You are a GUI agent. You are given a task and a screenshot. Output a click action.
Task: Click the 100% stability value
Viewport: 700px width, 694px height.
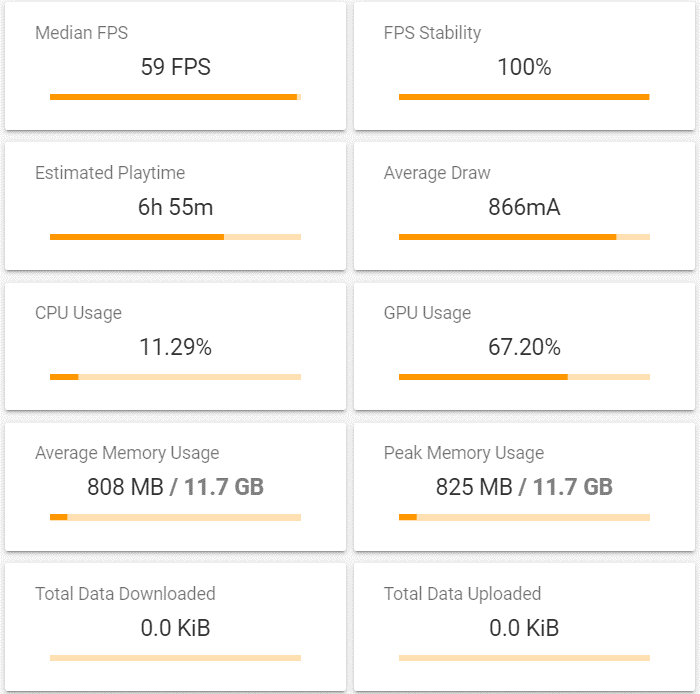pos(524,68)
